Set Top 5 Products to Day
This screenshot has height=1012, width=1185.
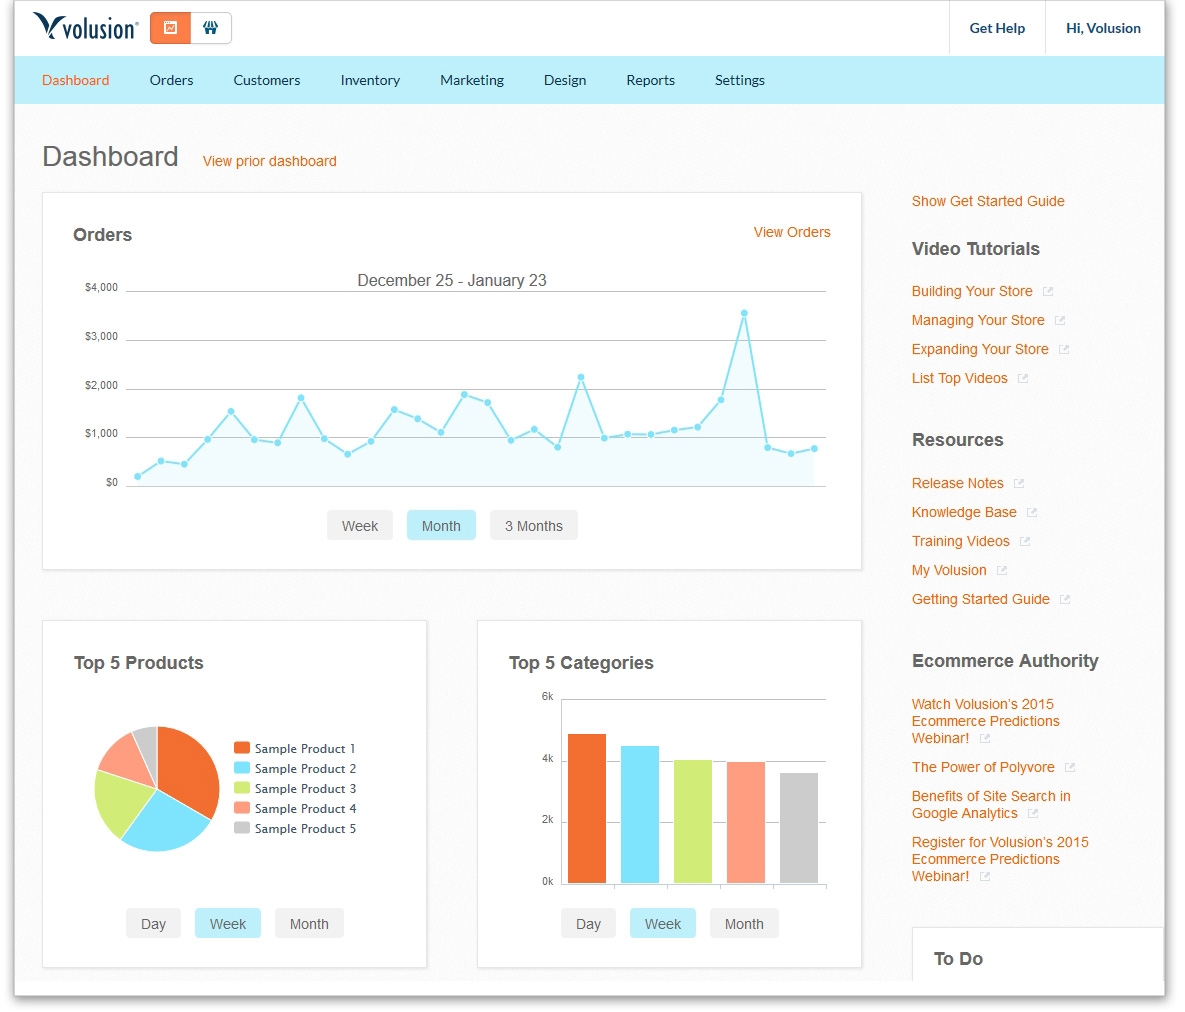(153, 924)
